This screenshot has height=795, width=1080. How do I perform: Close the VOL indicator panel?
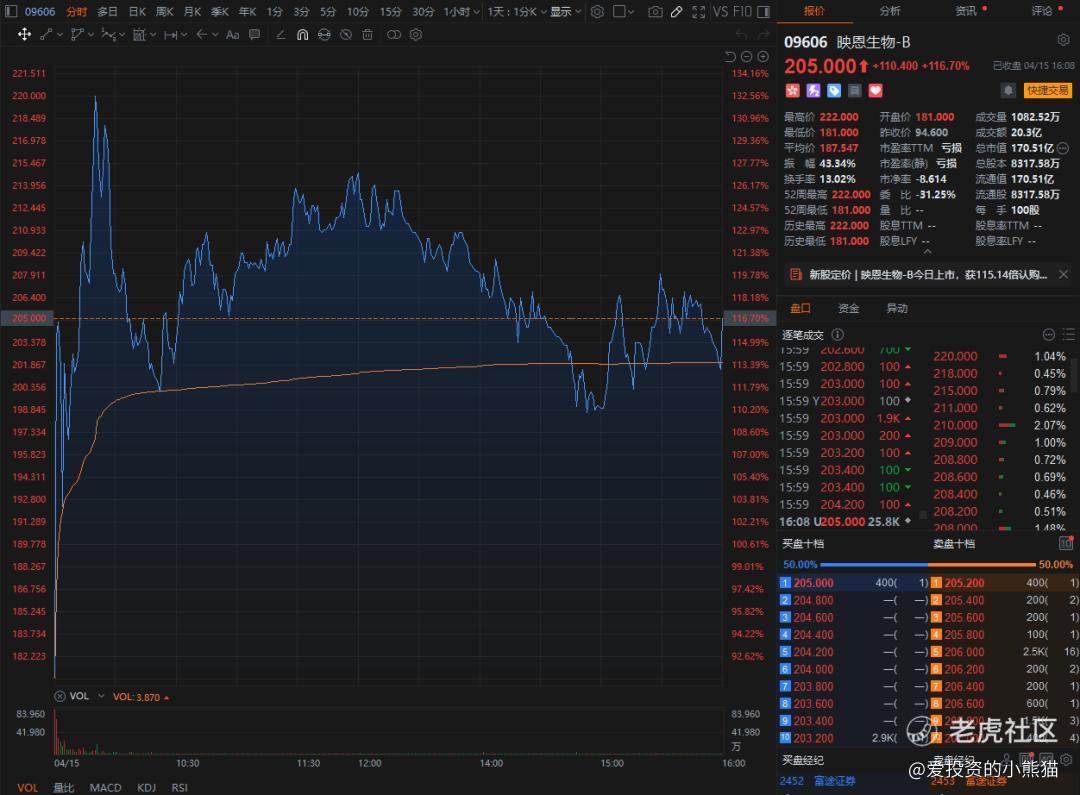[x=60, y=696]
